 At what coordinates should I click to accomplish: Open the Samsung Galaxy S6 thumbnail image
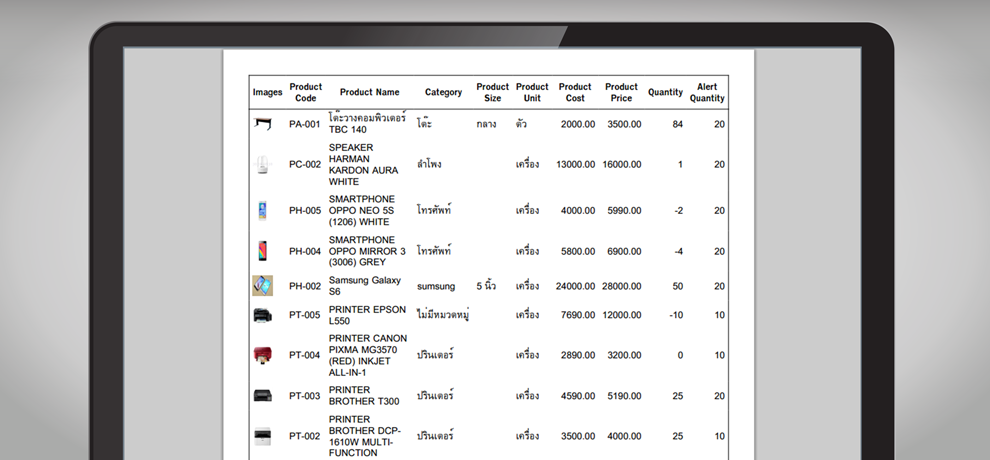(x=263, y=286)
